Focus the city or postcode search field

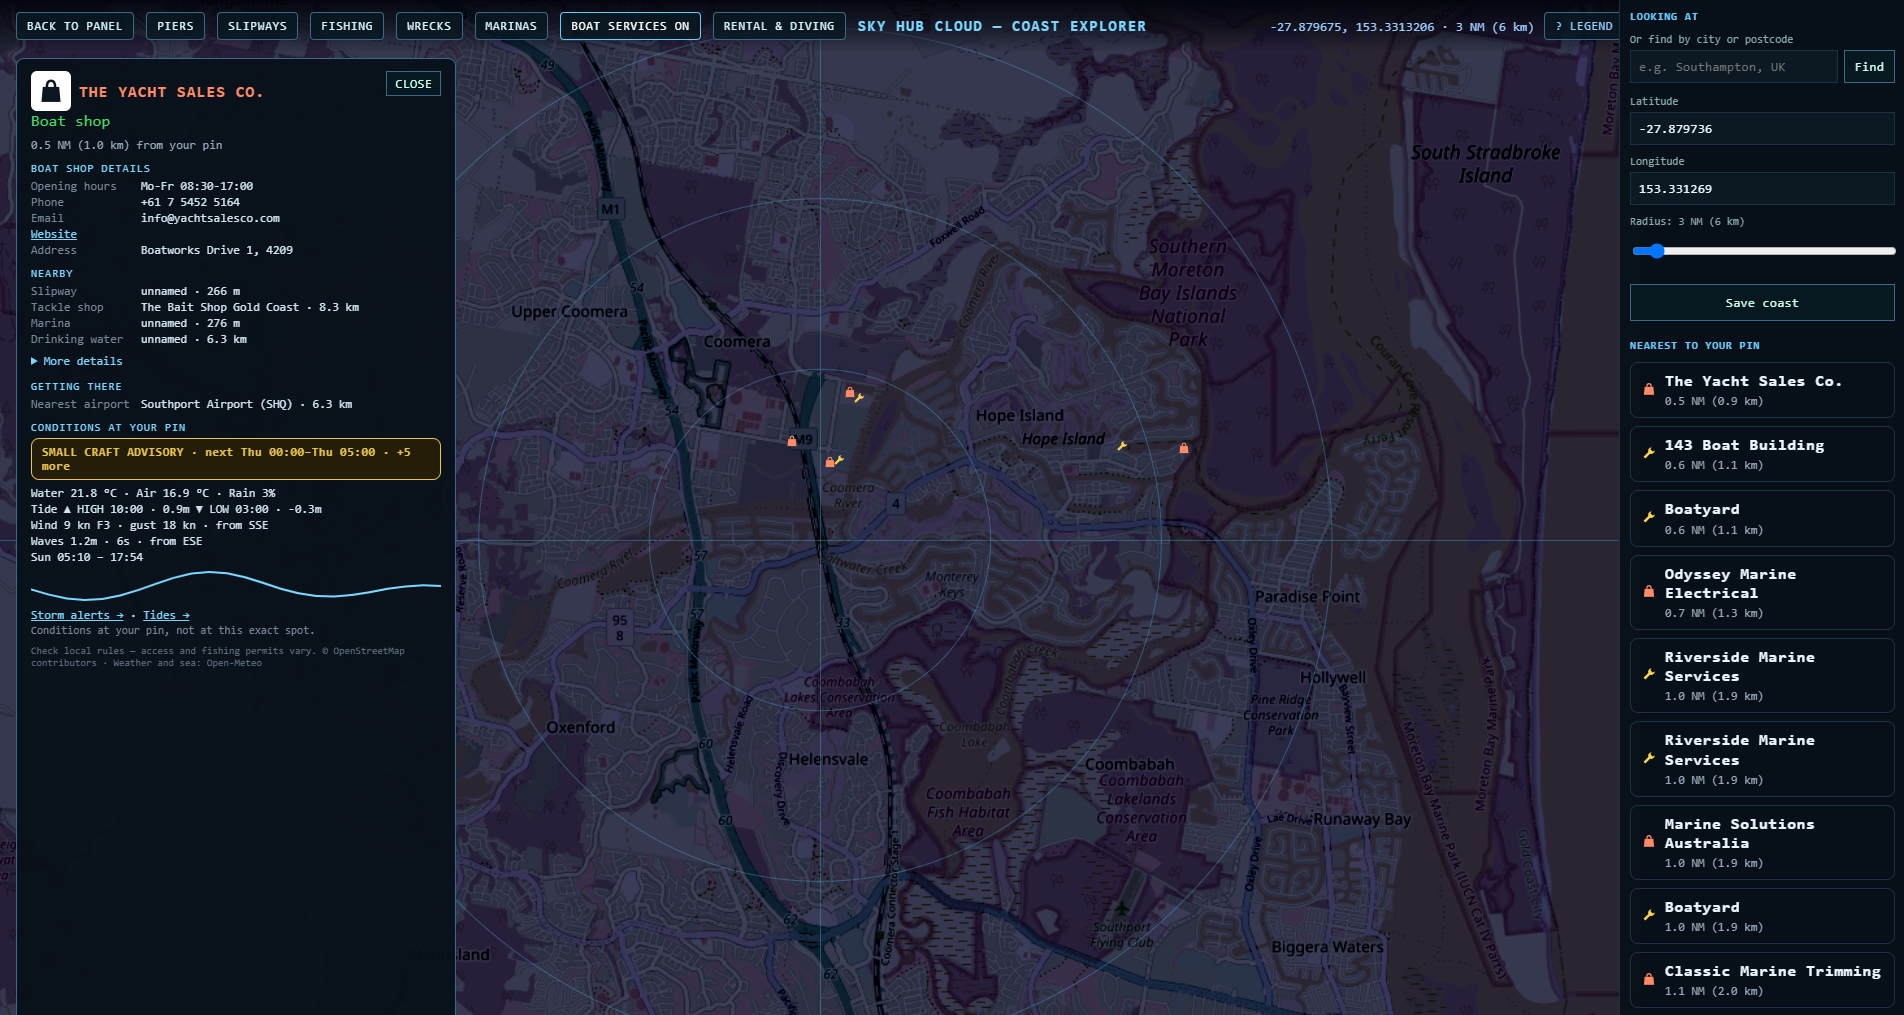point(1733,67)
